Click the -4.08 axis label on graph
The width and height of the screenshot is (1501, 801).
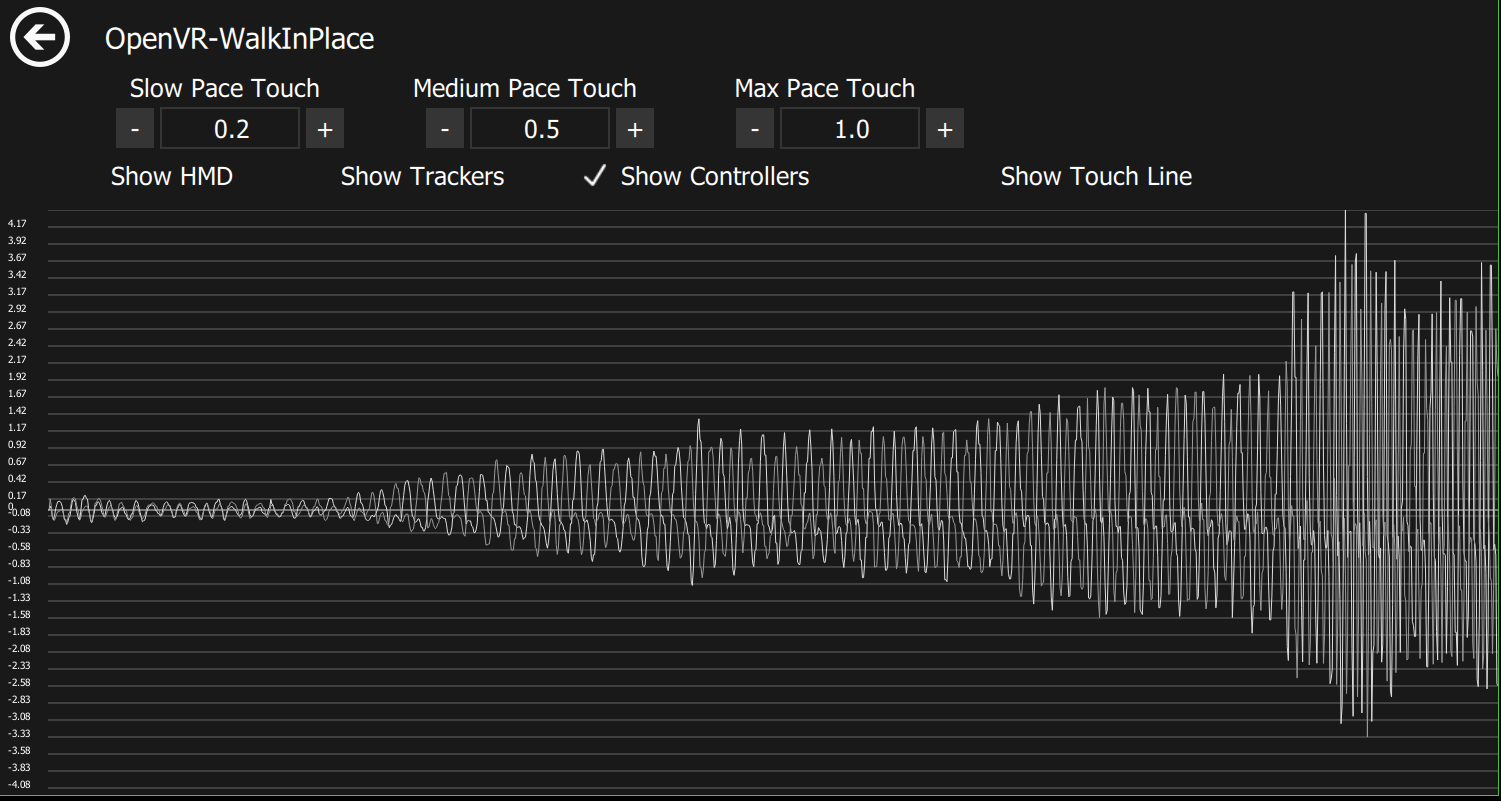(x=19, y=785)
